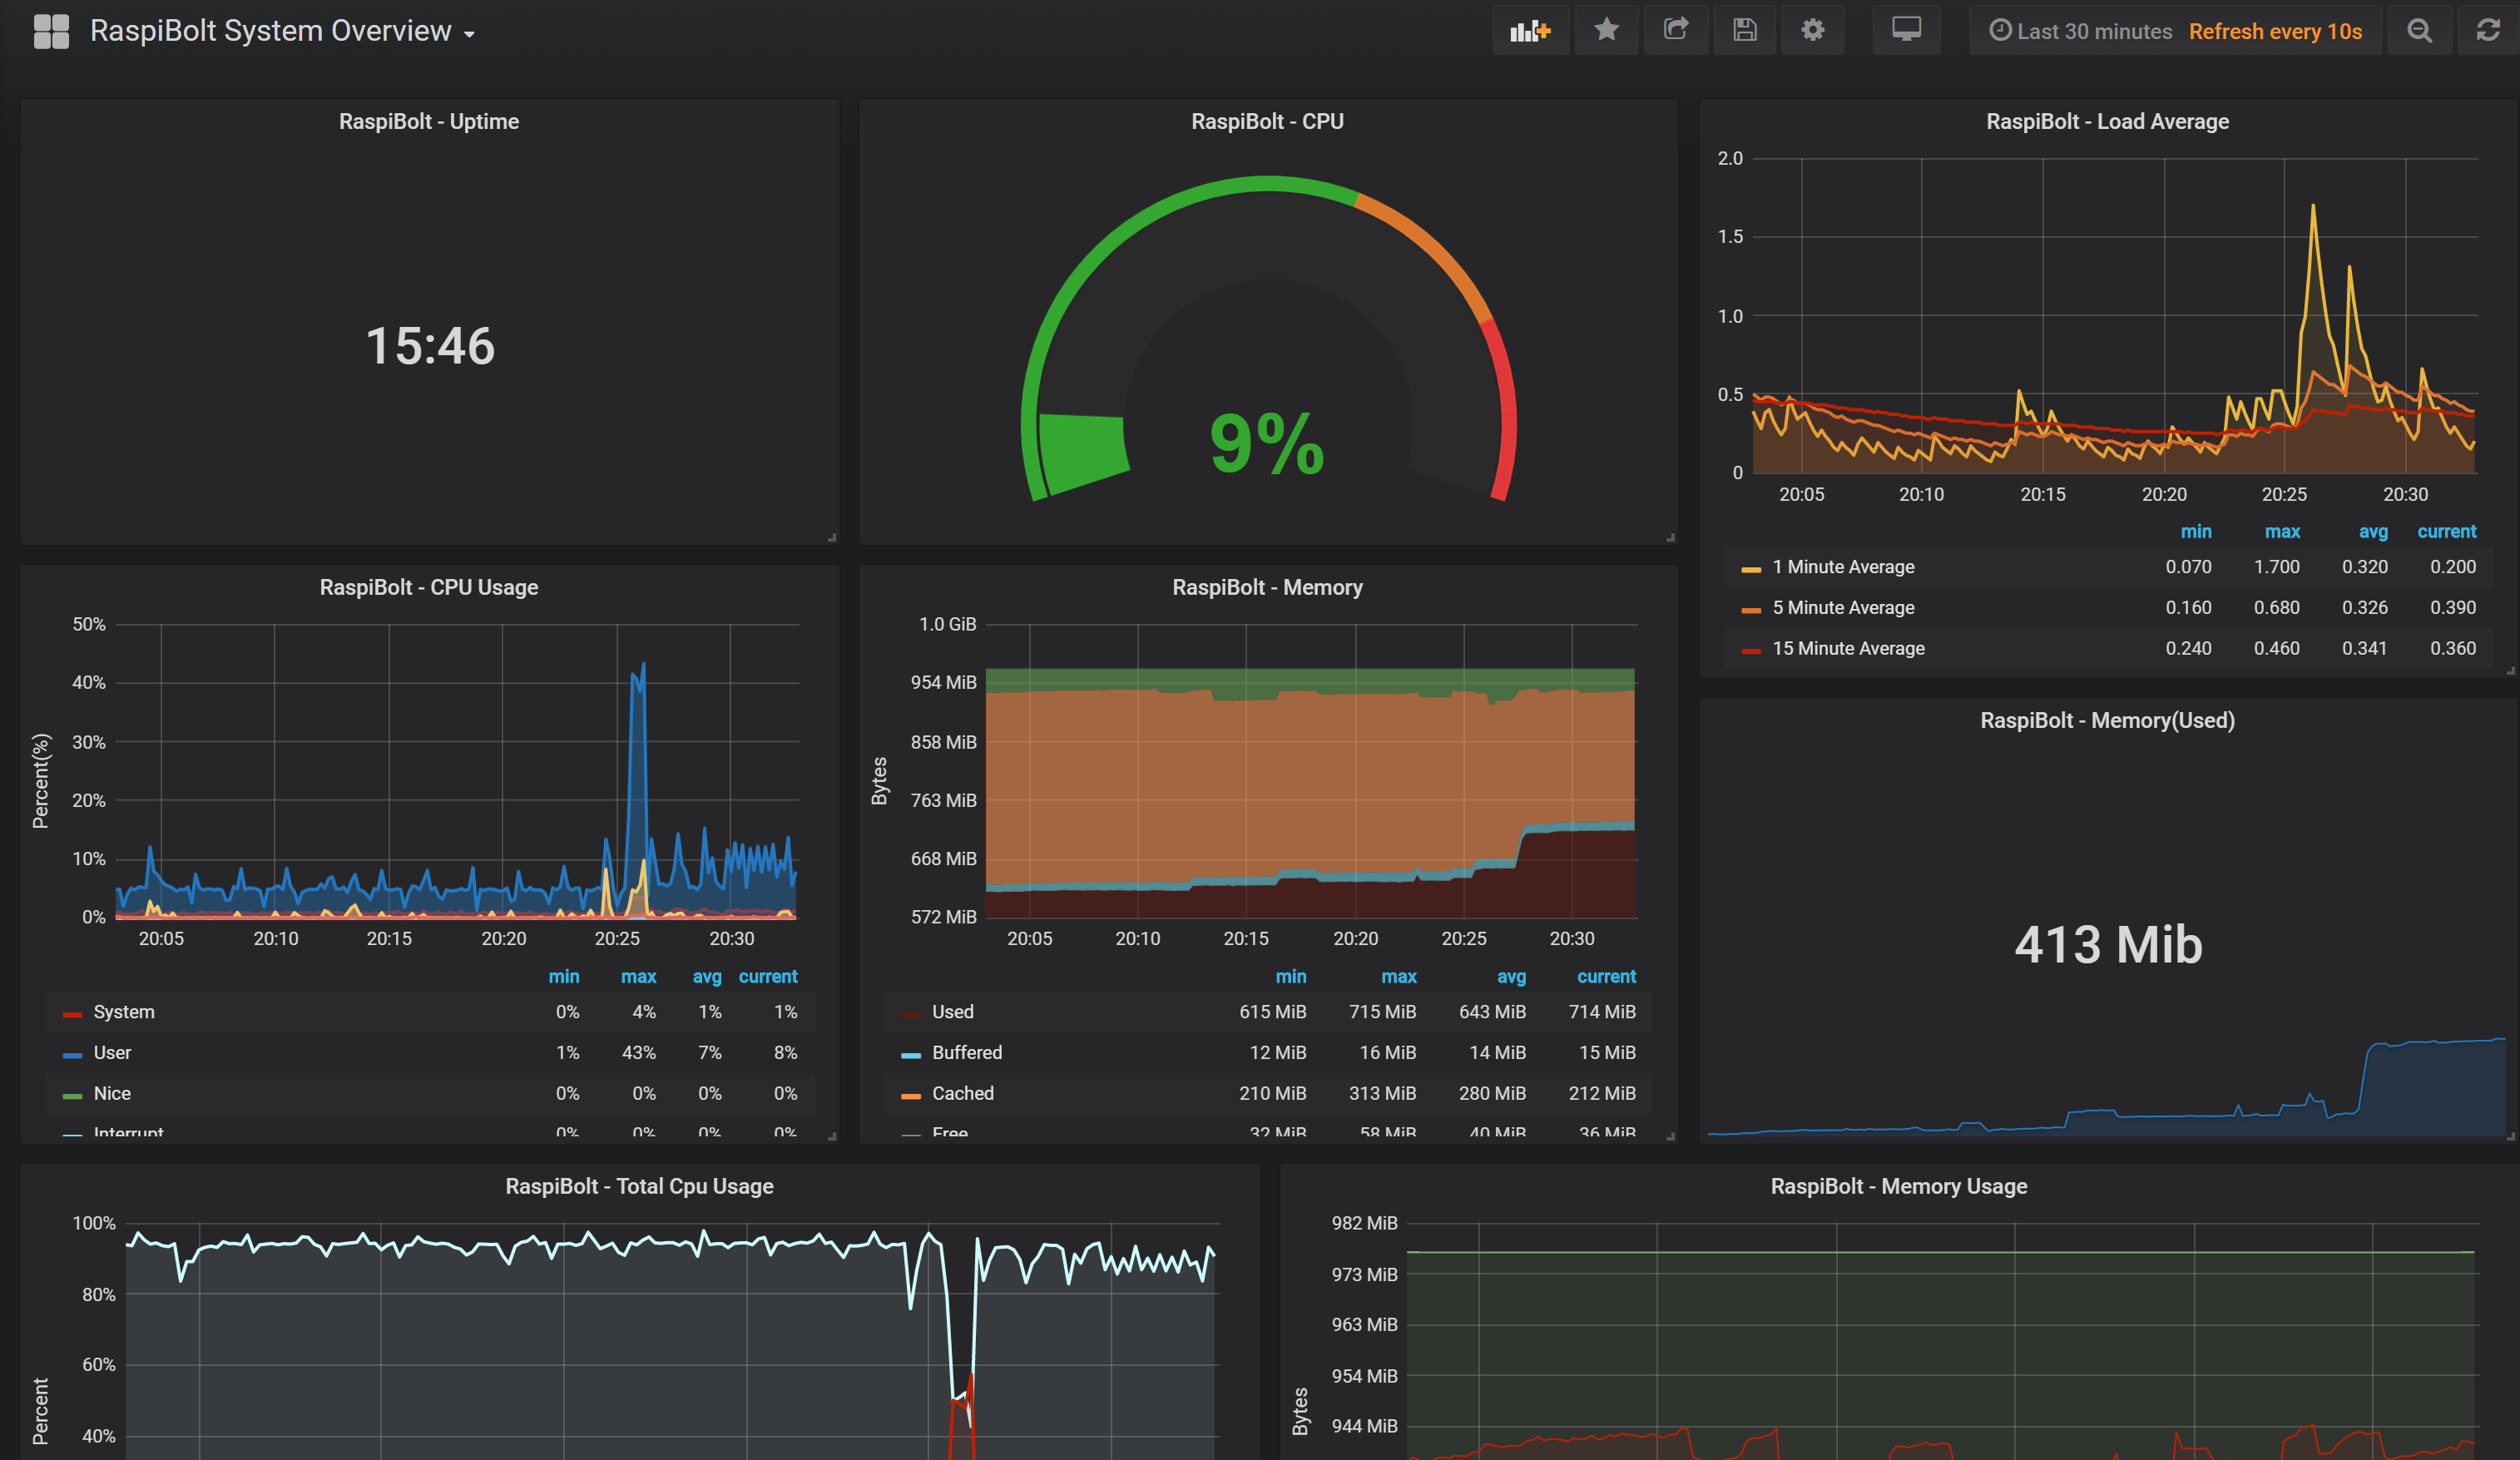Open RaspiBolt - CPU panel title menu

(1267, 121)
